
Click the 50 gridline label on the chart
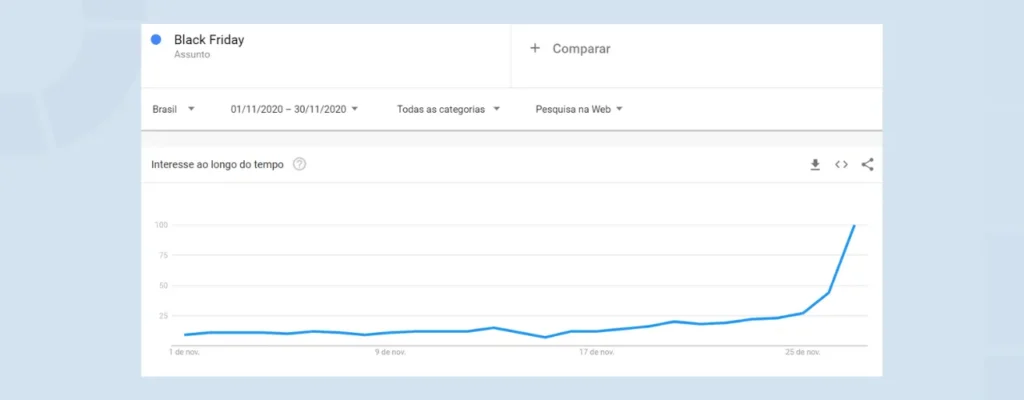tap(163, 286)
